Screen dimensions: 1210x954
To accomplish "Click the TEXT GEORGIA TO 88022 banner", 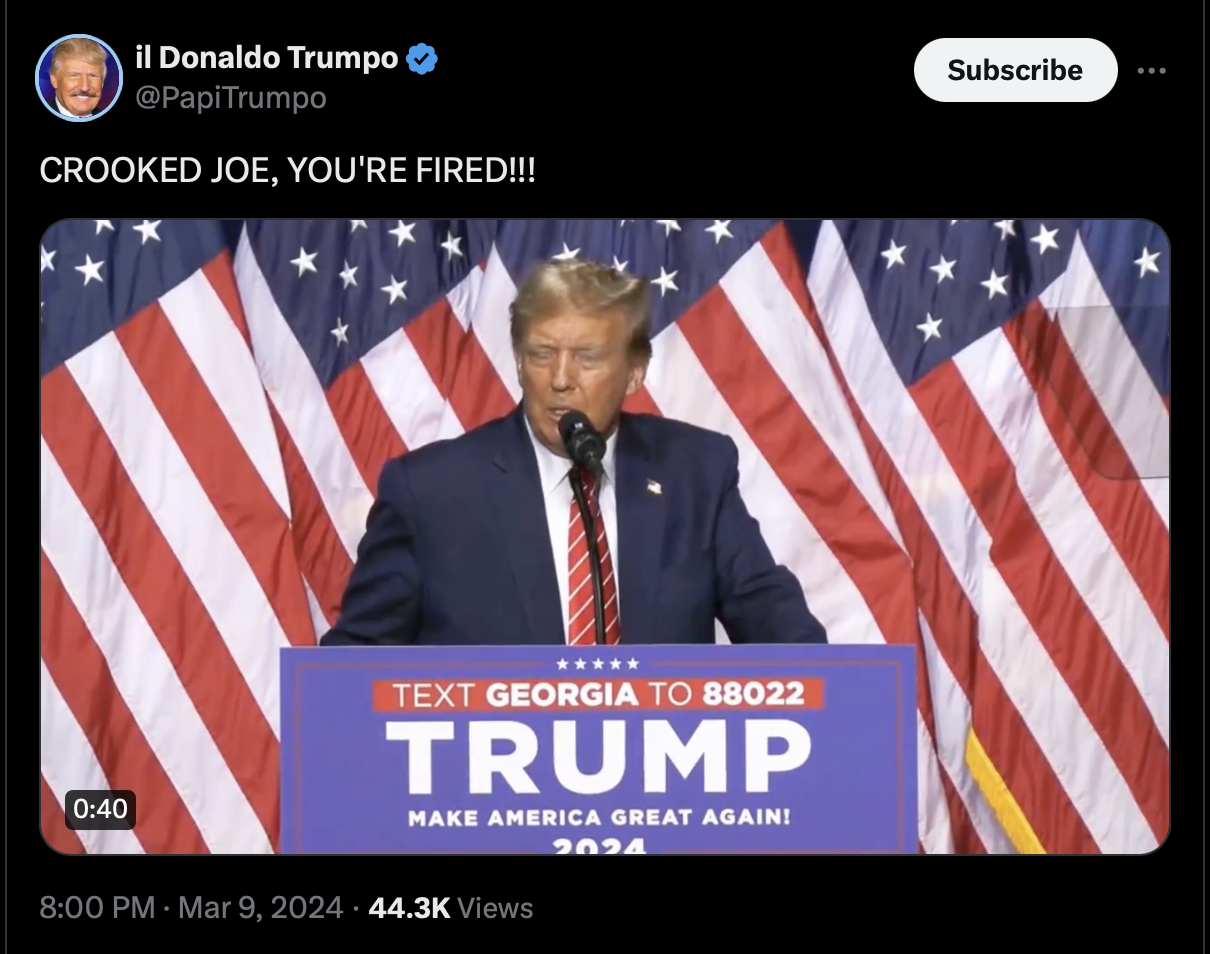I will [598, 694].
